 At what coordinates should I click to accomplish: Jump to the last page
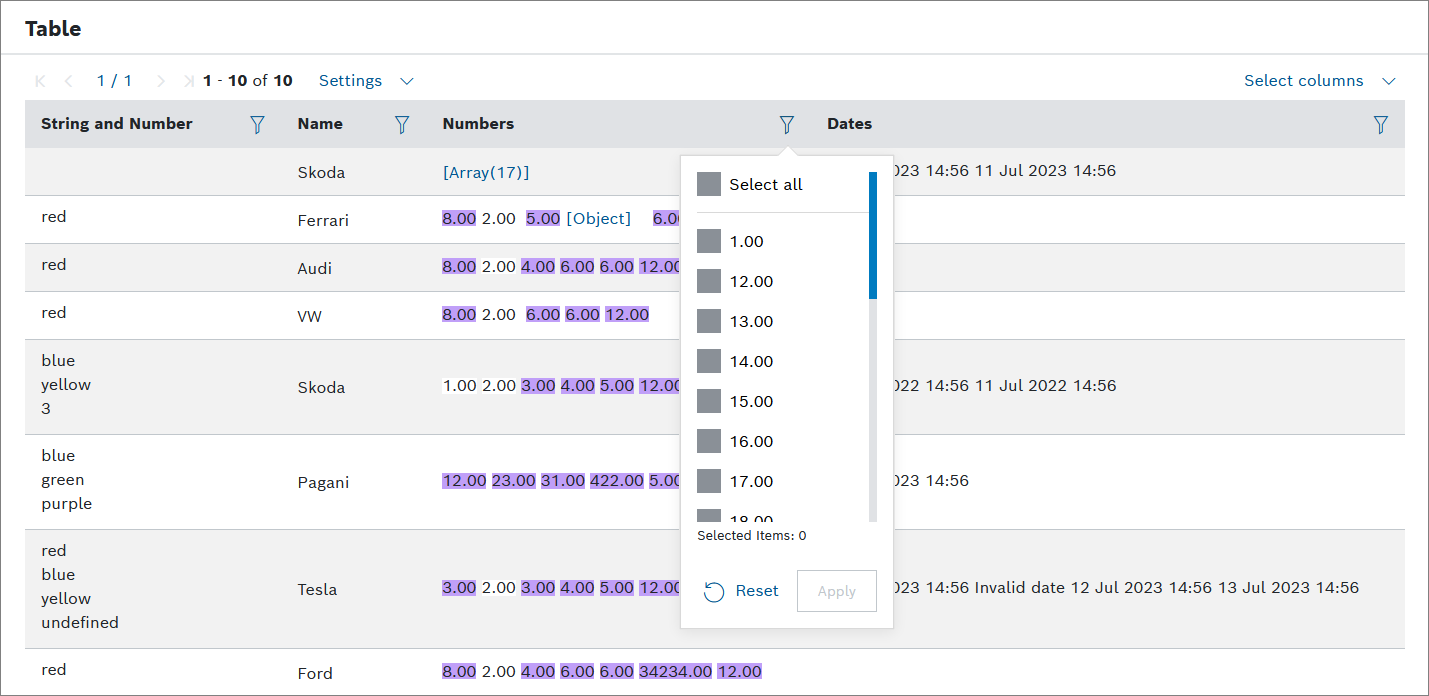click(189, 81)
